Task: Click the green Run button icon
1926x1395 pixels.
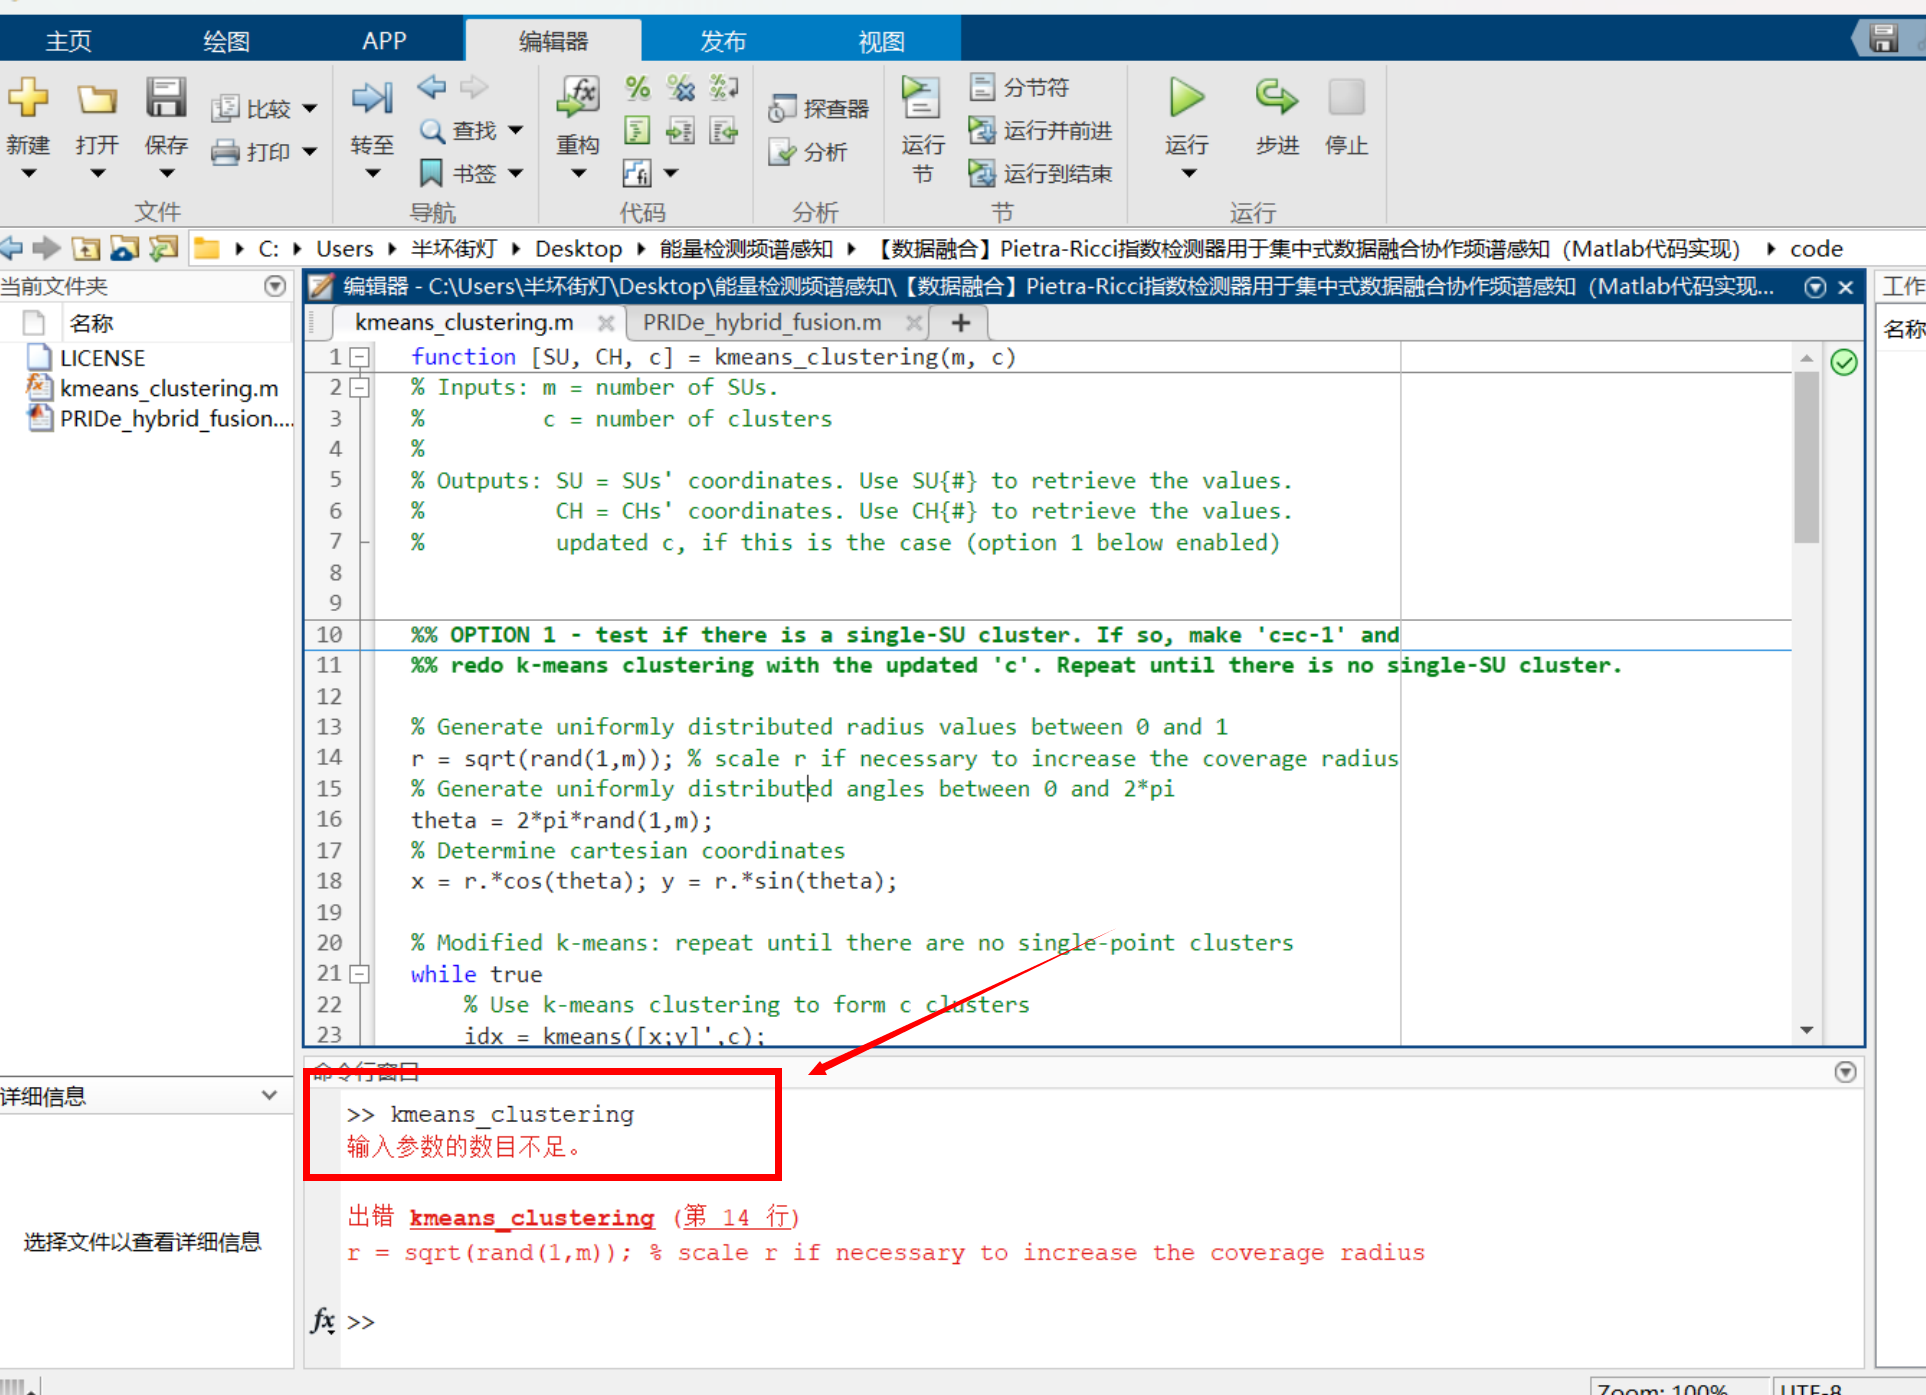Action: (1186, 98)
